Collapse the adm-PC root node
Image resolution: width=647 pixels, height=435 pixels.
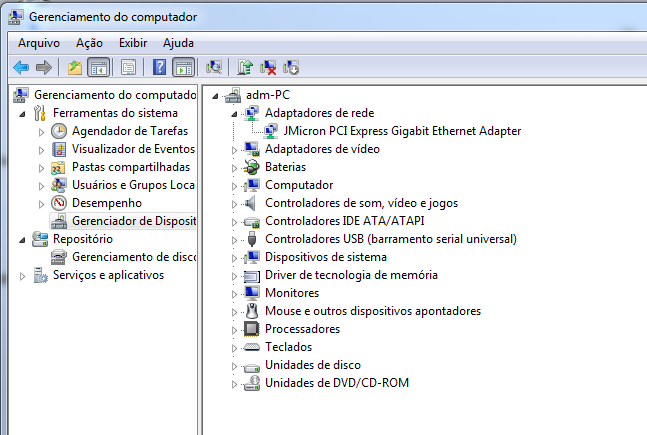coord(215,96)
